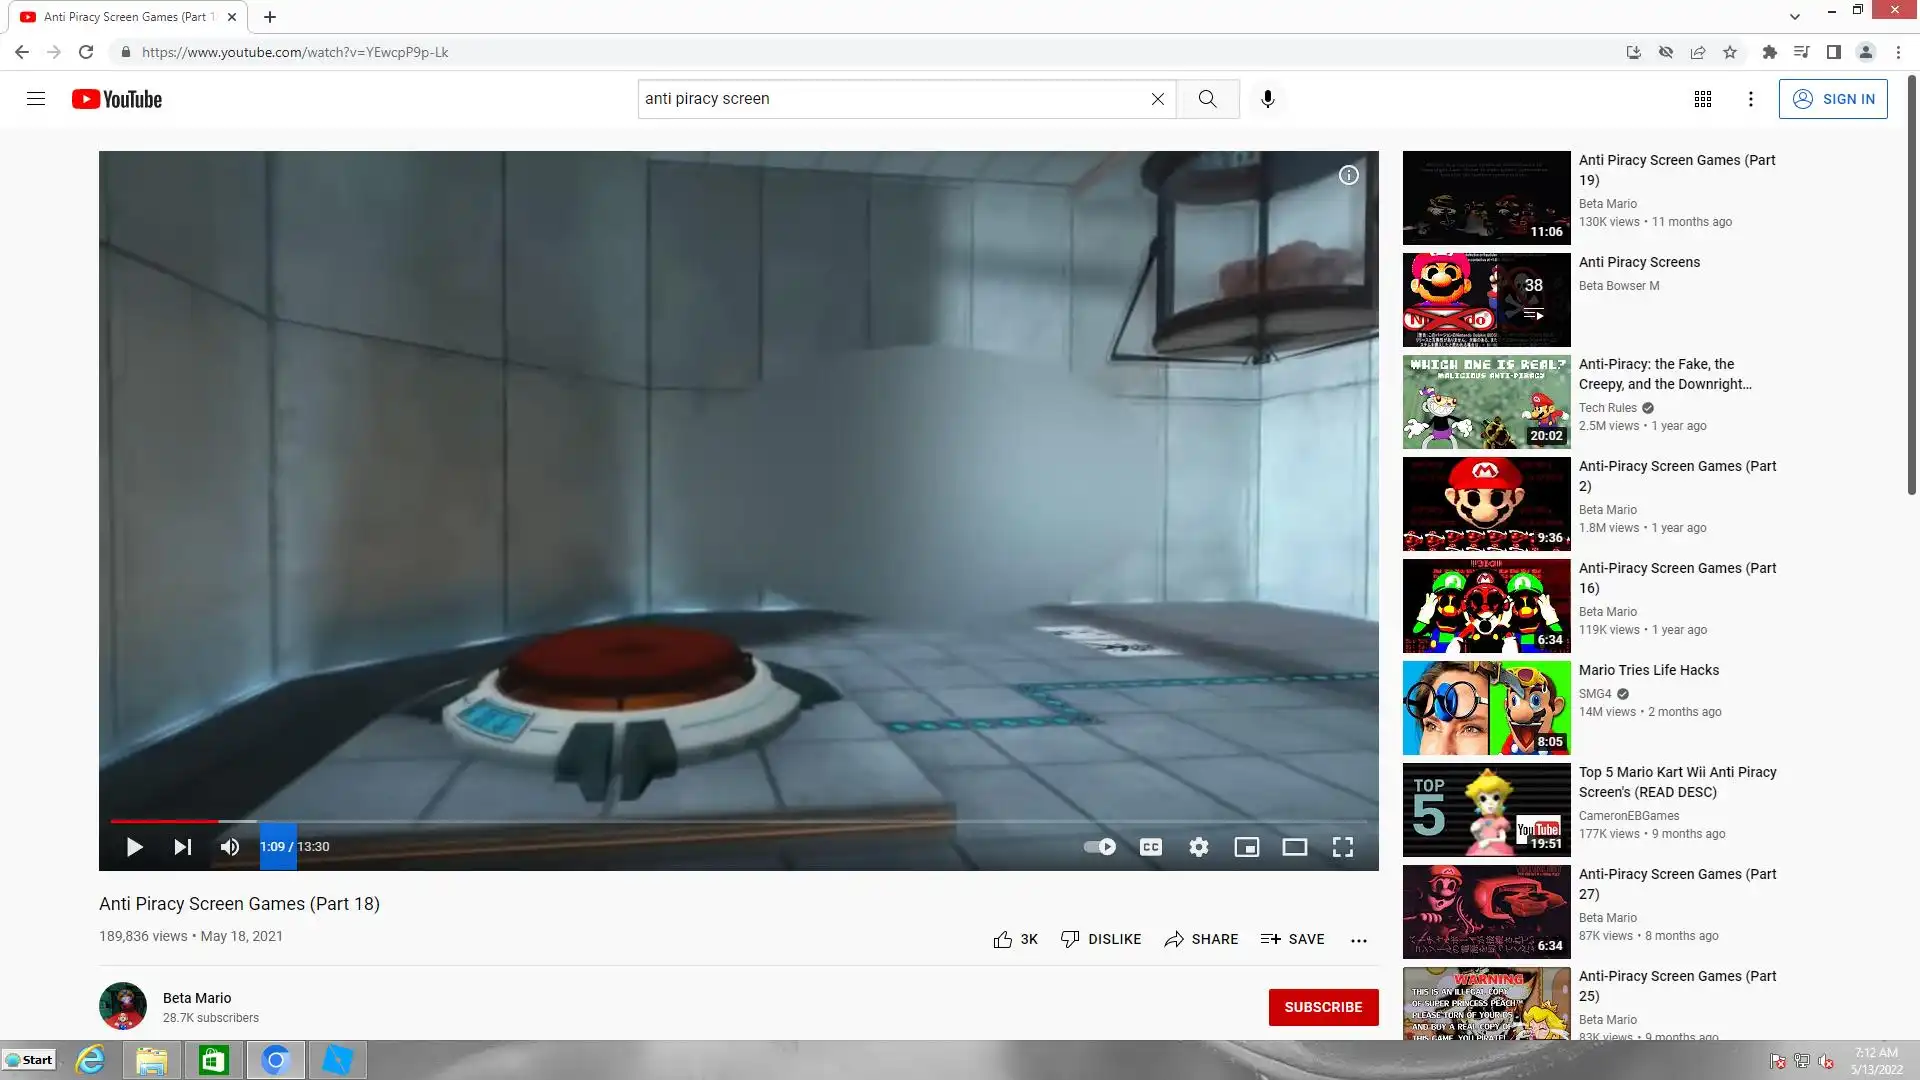Seek on the video progress bar

coord(700,821)
